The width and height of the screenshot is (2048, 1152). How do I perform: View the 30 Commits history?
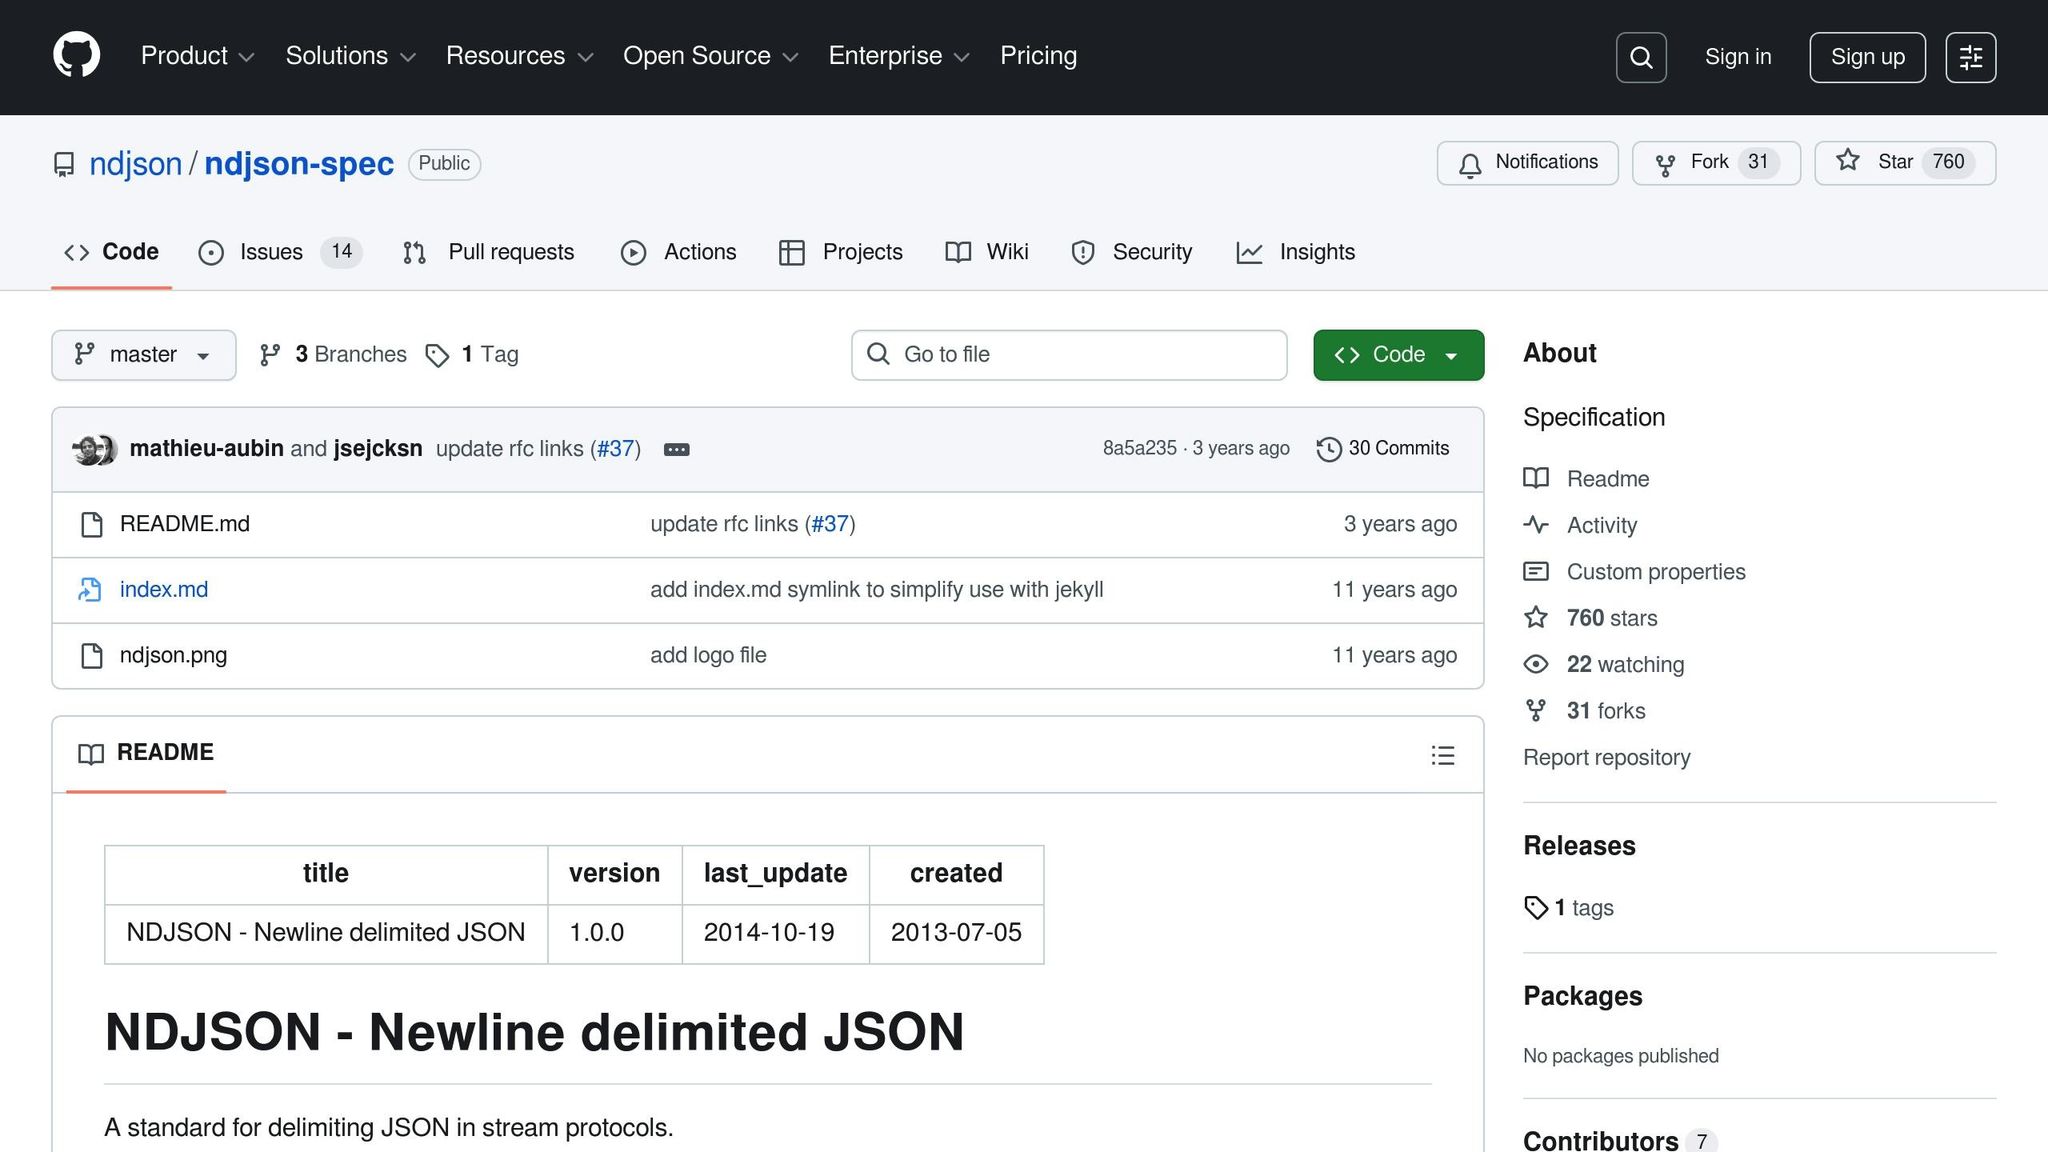click(1383, 449)
